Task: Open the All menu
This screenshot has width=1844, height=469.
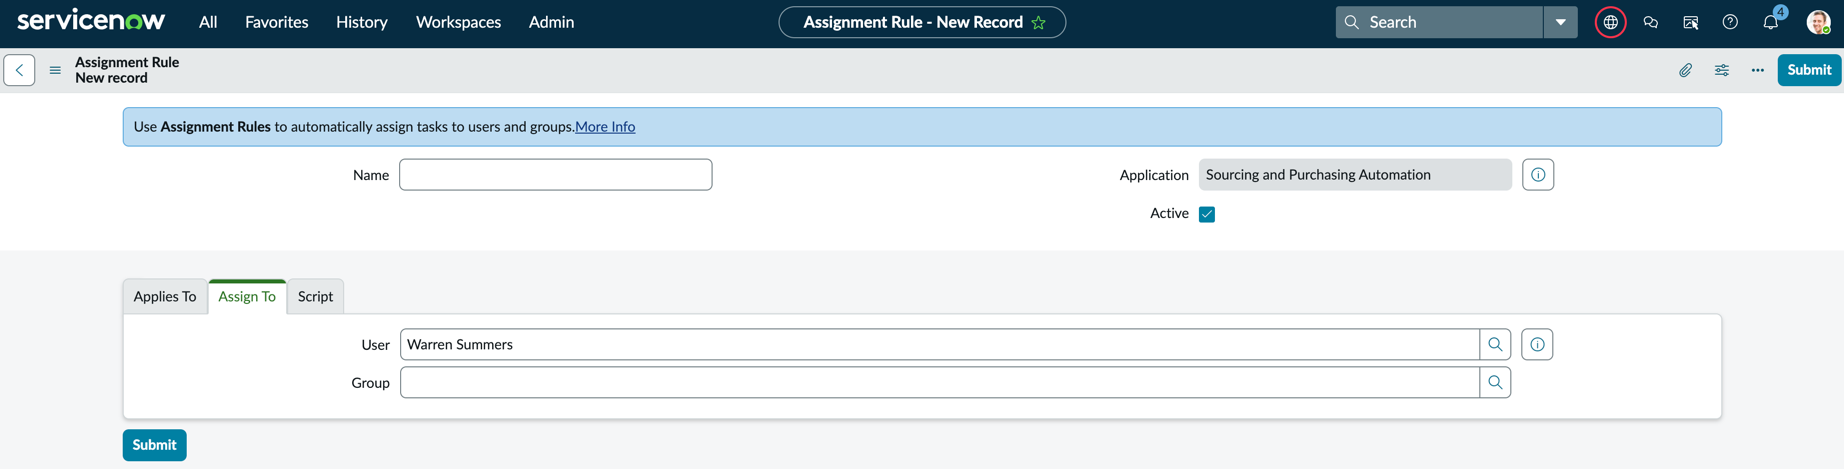Action: tap(208, 22)
